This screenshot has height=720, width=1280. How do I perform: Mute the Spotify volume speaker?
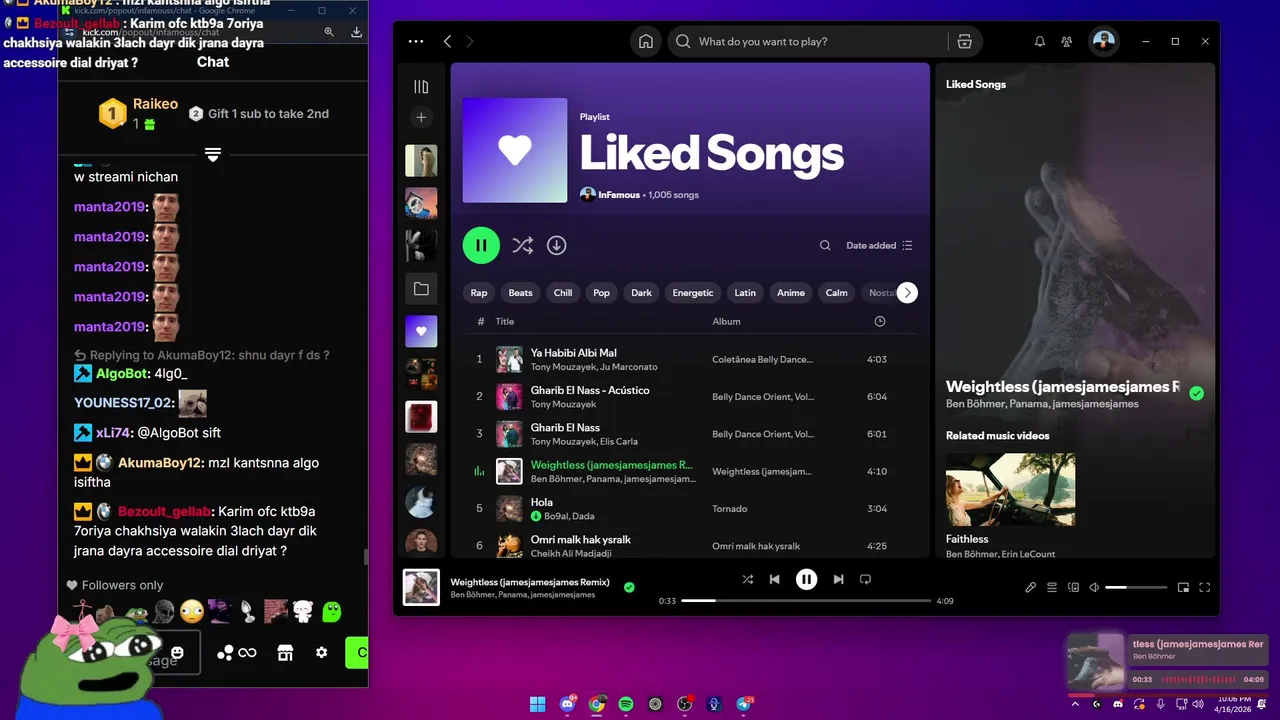[1095, 588]
